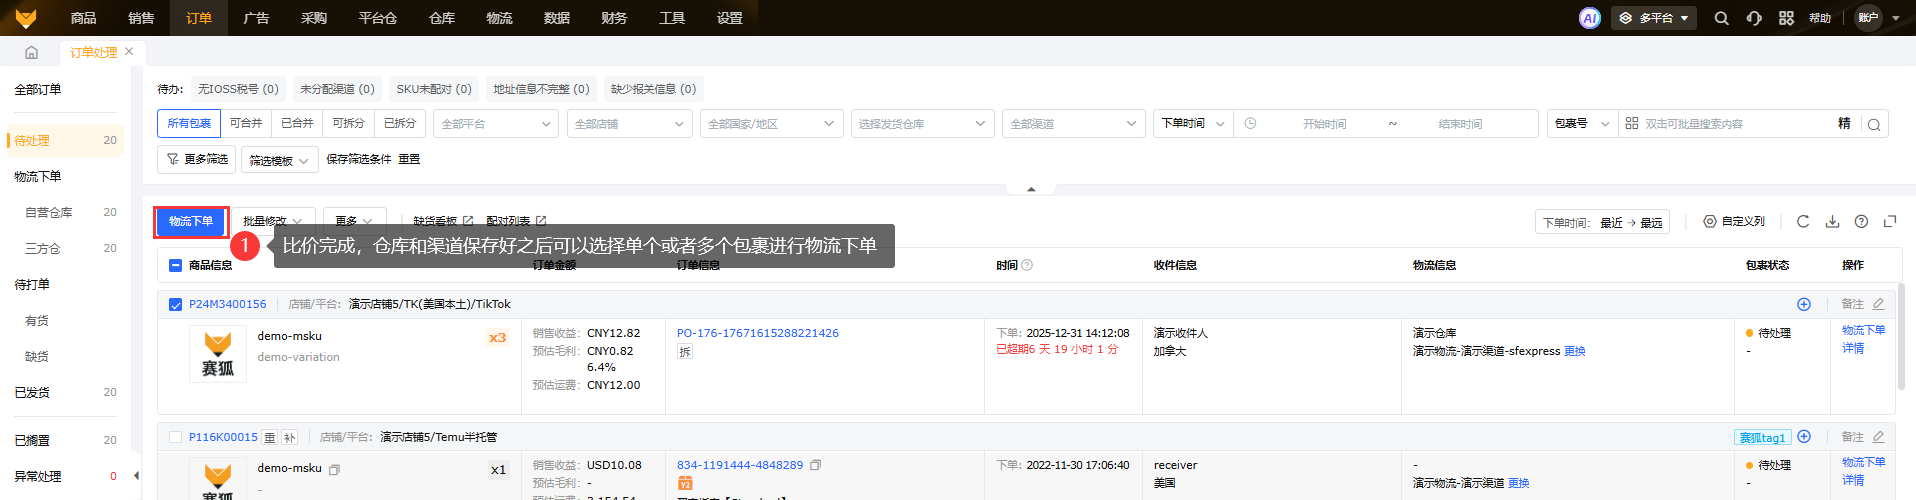Open the AI assistant icon

[1589, 18]
